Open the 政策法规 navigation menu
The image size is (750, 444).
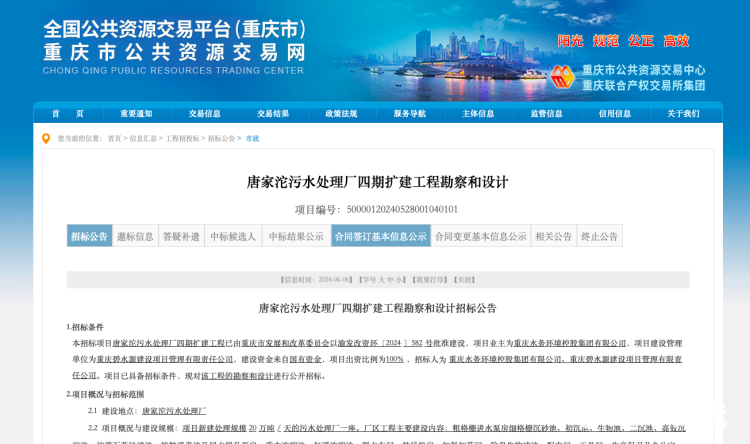(x=341, y=114)
